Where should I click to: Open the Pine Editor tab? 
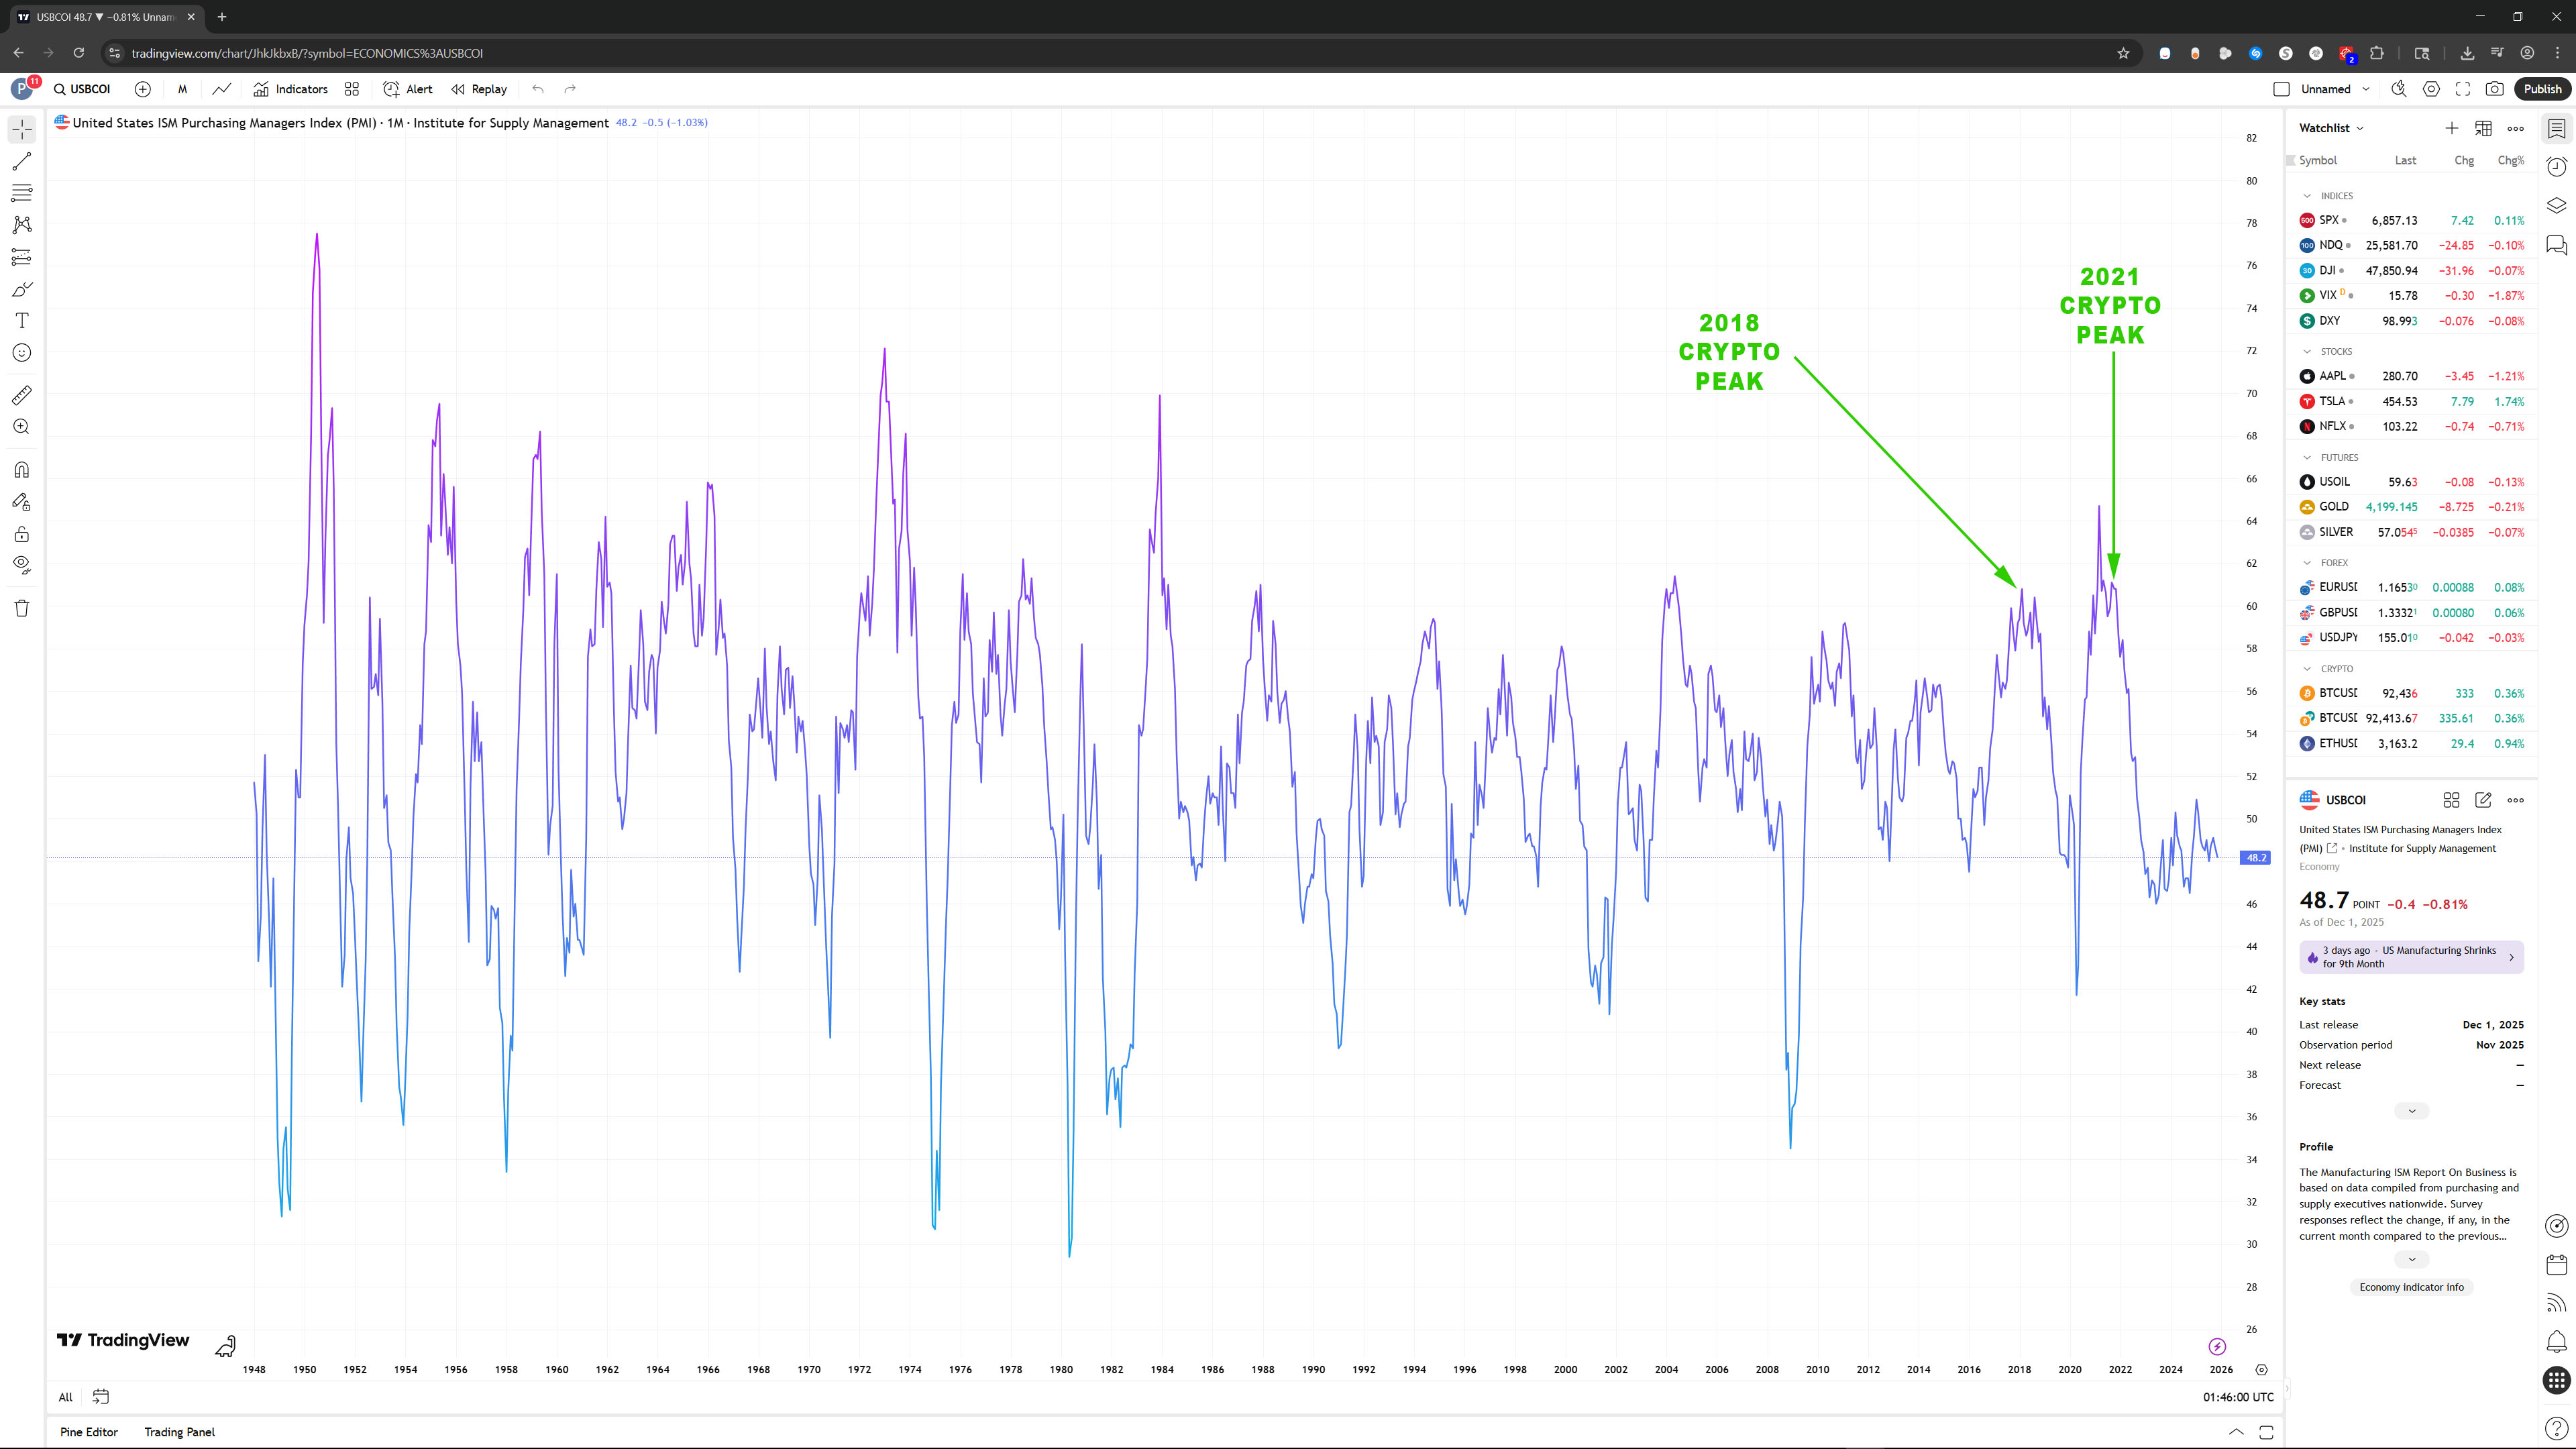click(x=89, y=1432)
